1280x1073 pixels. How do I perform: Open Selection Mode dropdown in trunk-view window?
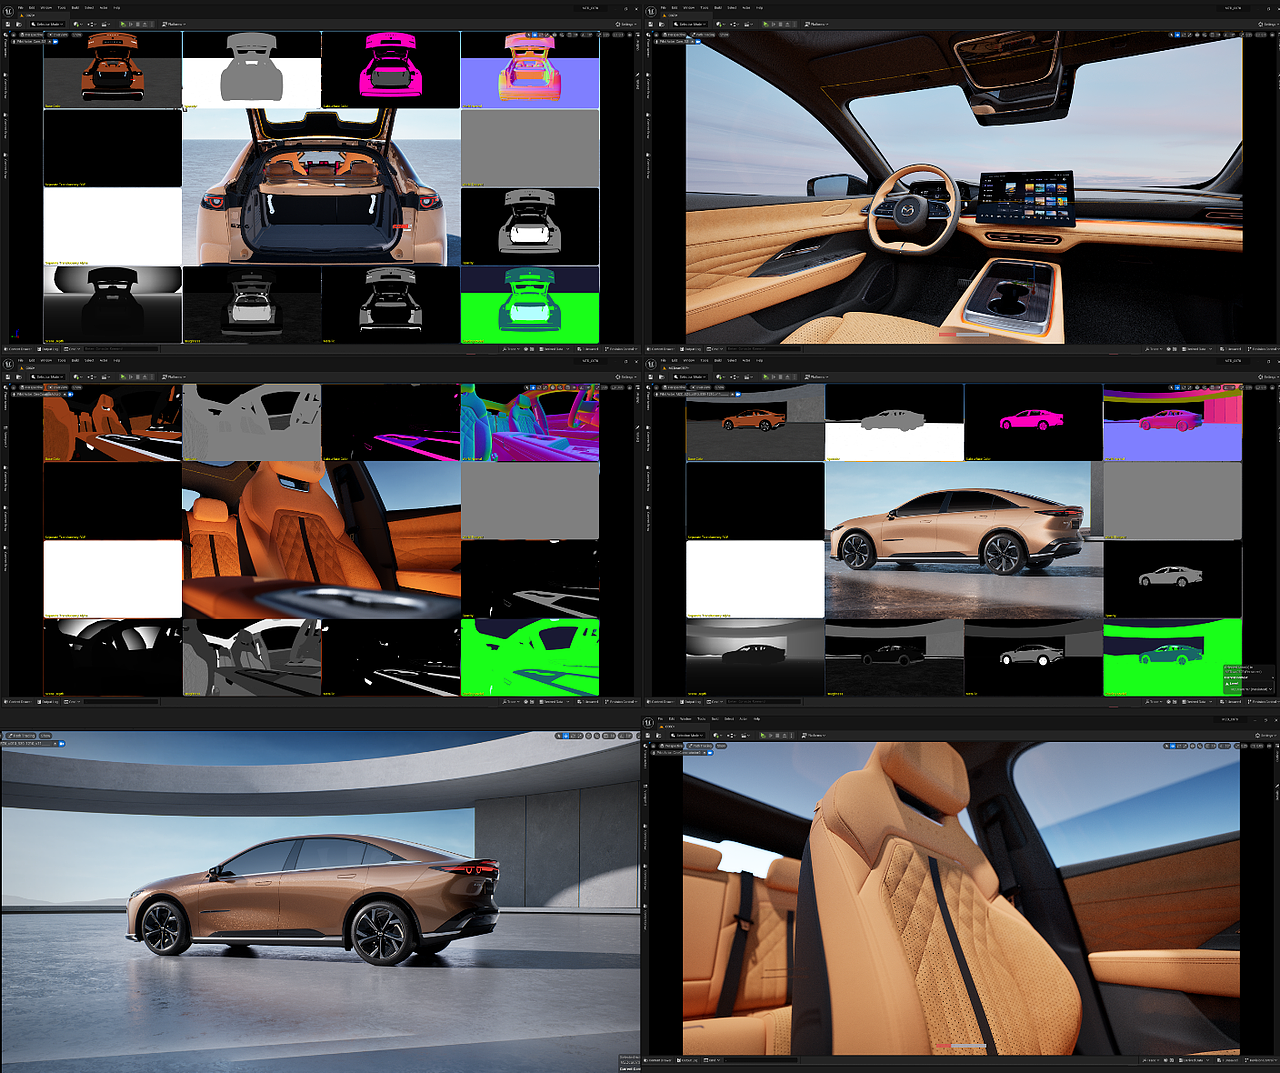point(48,24)
